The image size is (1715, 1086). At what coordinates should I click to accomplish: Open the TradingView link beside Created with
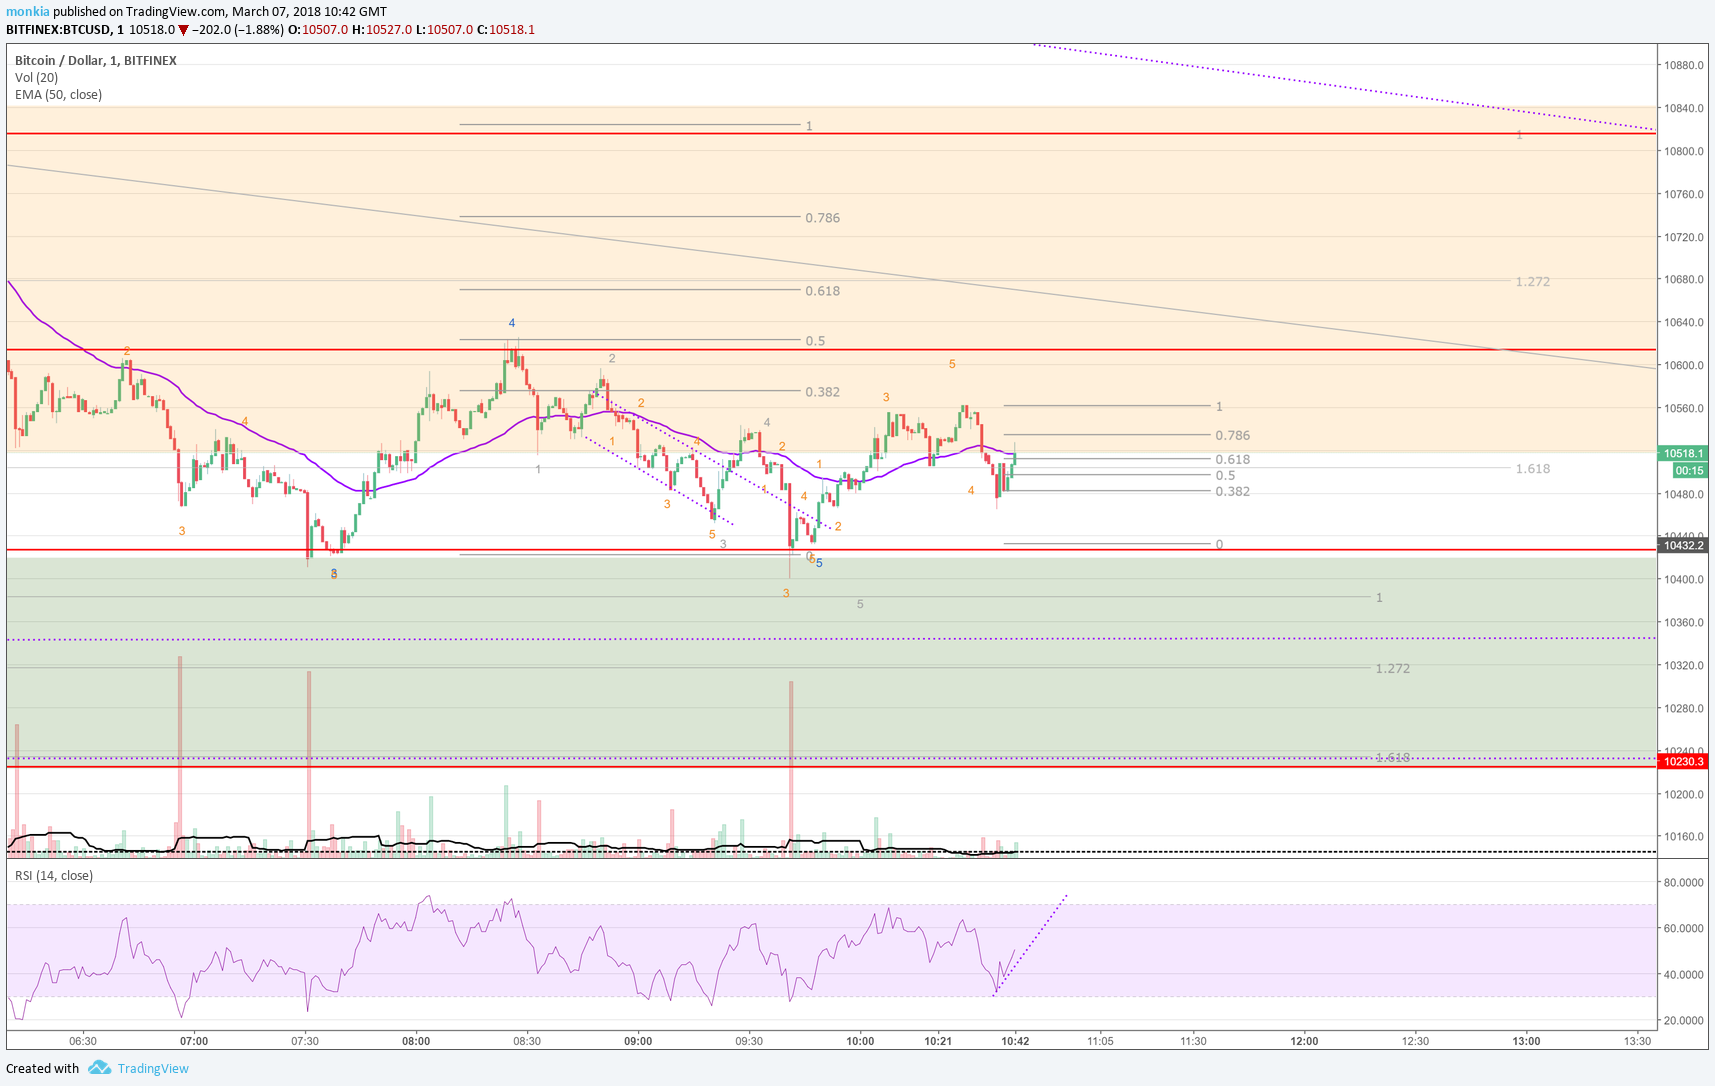[153, 1068]
